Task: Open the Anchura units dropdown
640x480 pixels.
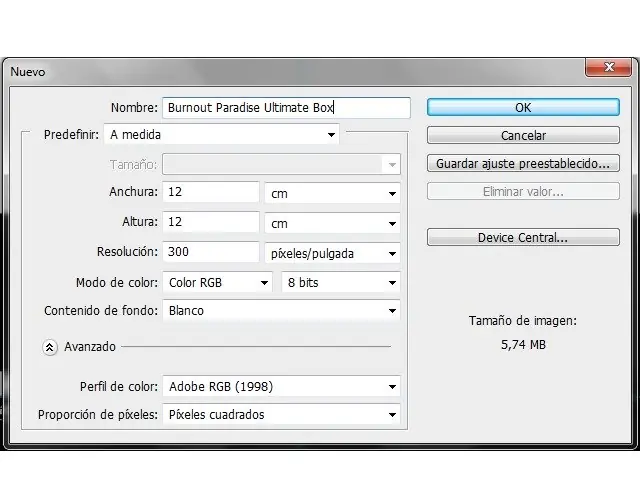Action: (x=332, y=193)
